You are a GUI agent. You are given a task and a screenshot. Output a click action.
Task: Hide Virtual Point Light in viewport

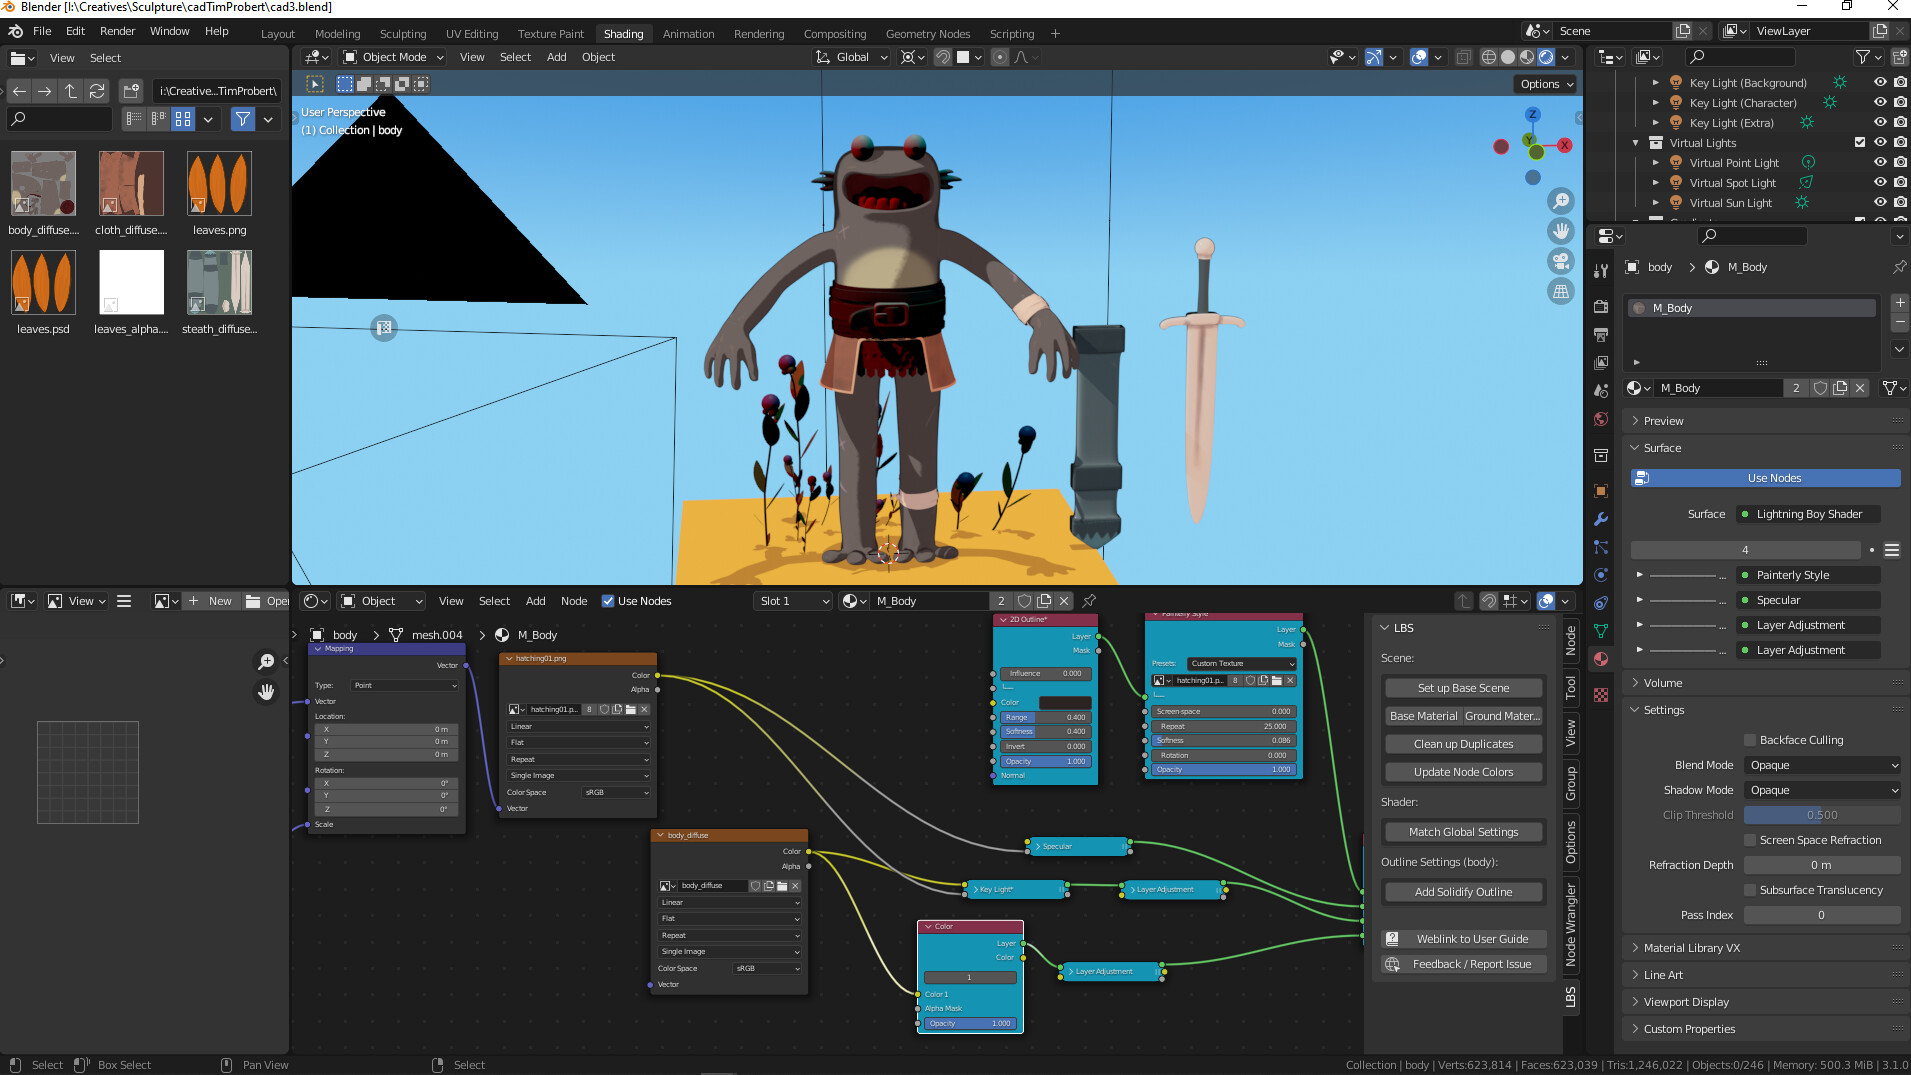pyautogui.click(x=1880, y=163)
